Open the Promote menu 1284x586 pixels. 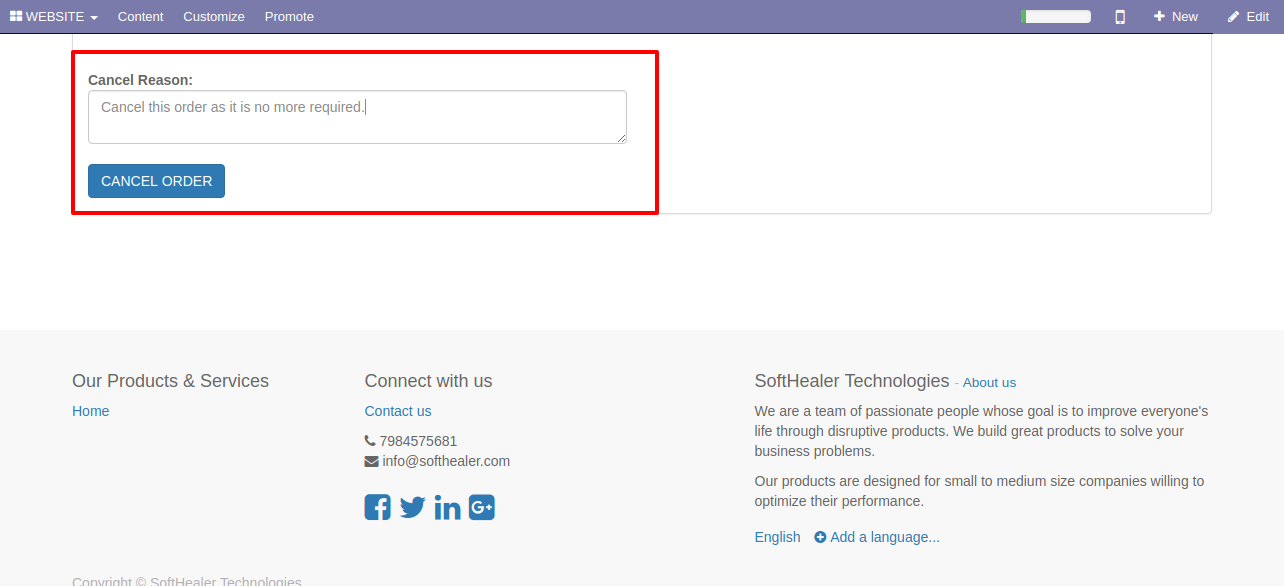coord(289,16)
